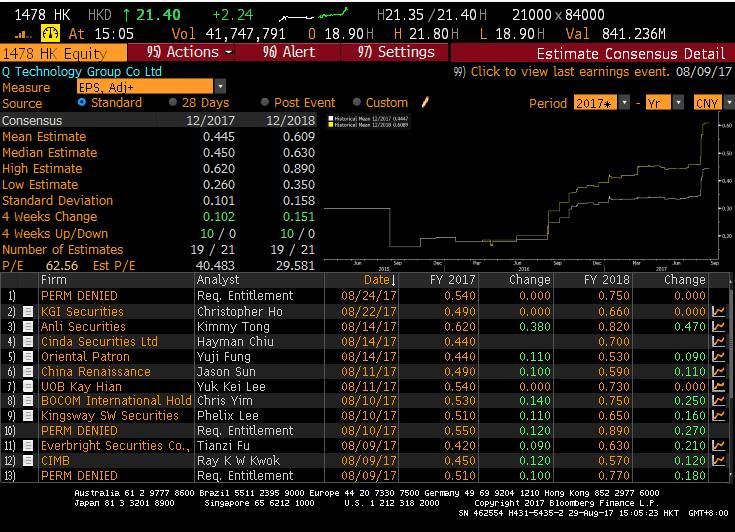Click the intraday price sparkline
The width and height of the screenshot is (735, 532).
pyautogui.click(x=313, y=15)
